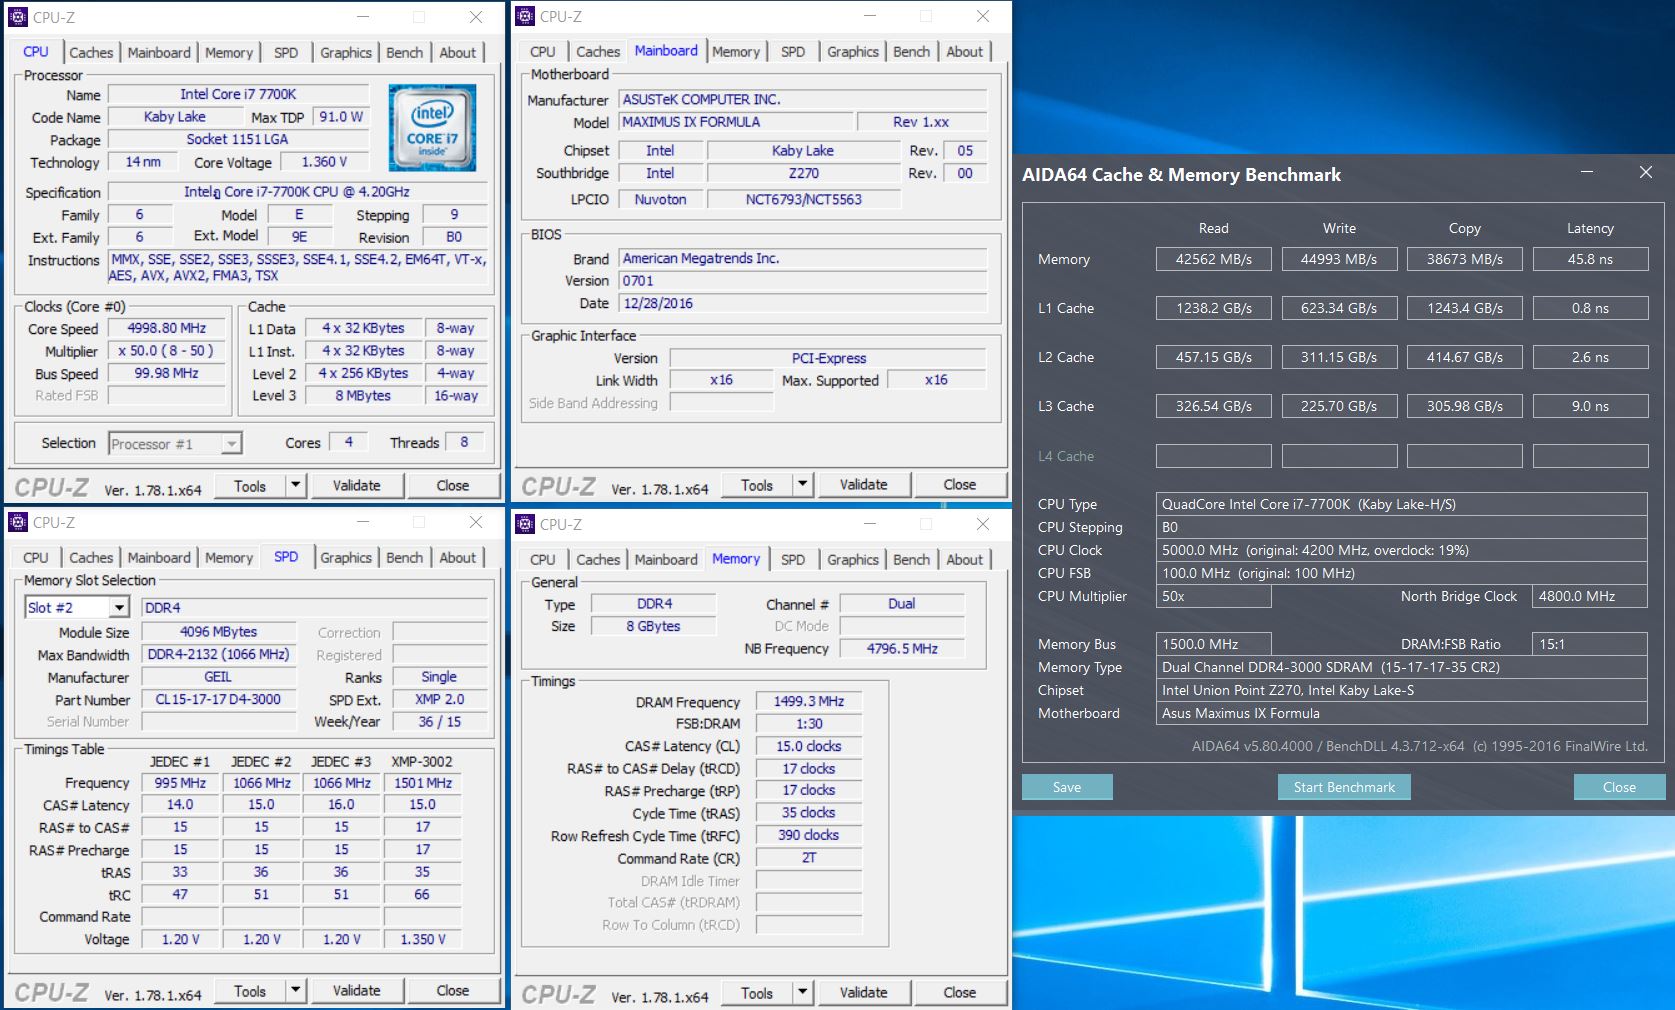Click the CPU-Z app icon in the Mainboard window

525,16
